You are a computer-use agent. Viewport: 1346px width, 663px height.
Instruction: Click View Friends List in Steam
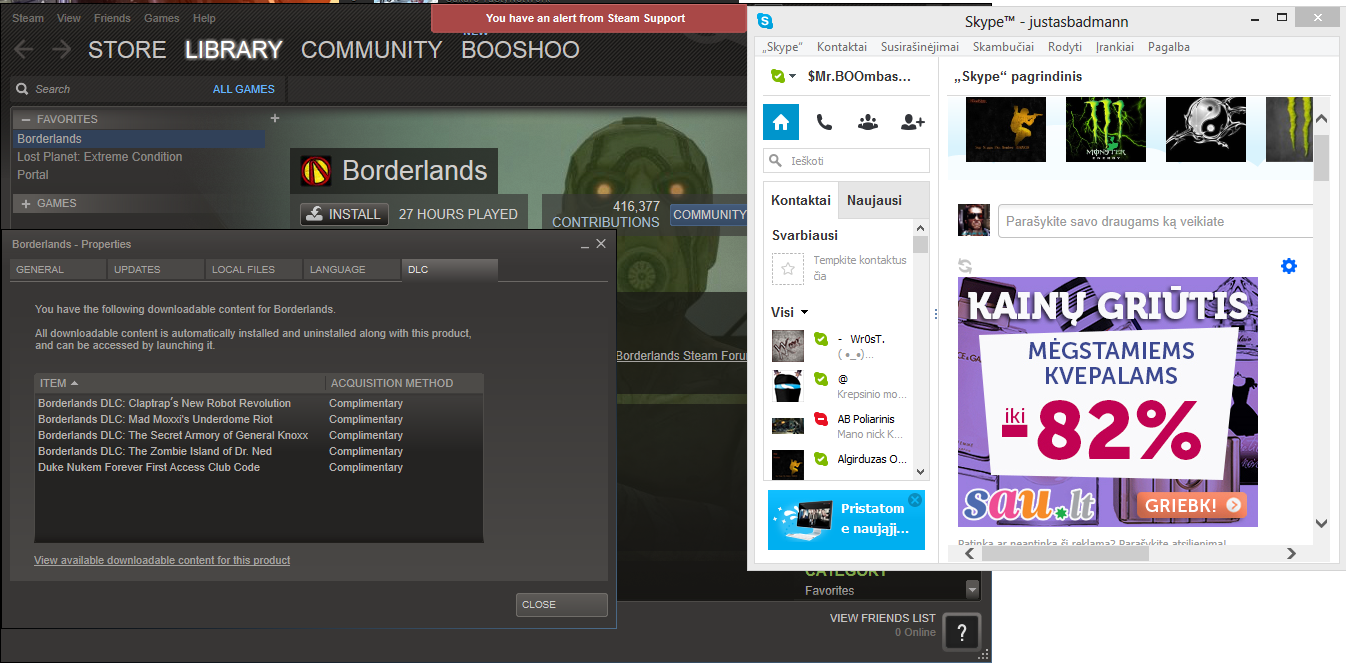(x=883, y=618)
